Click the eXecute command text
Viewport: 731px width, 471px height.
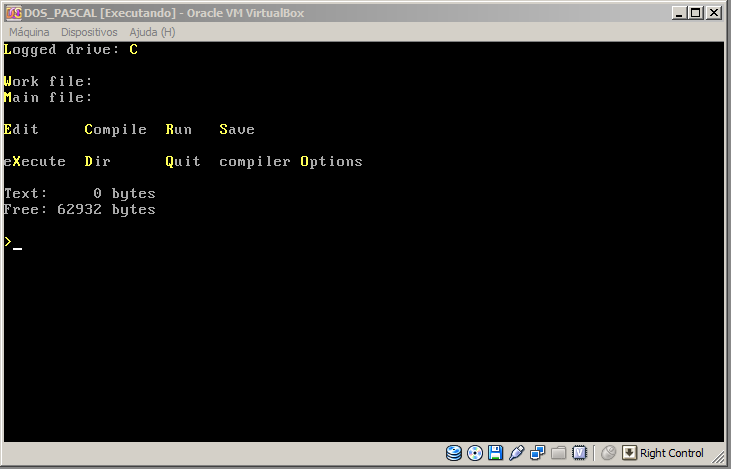point(34,161)
